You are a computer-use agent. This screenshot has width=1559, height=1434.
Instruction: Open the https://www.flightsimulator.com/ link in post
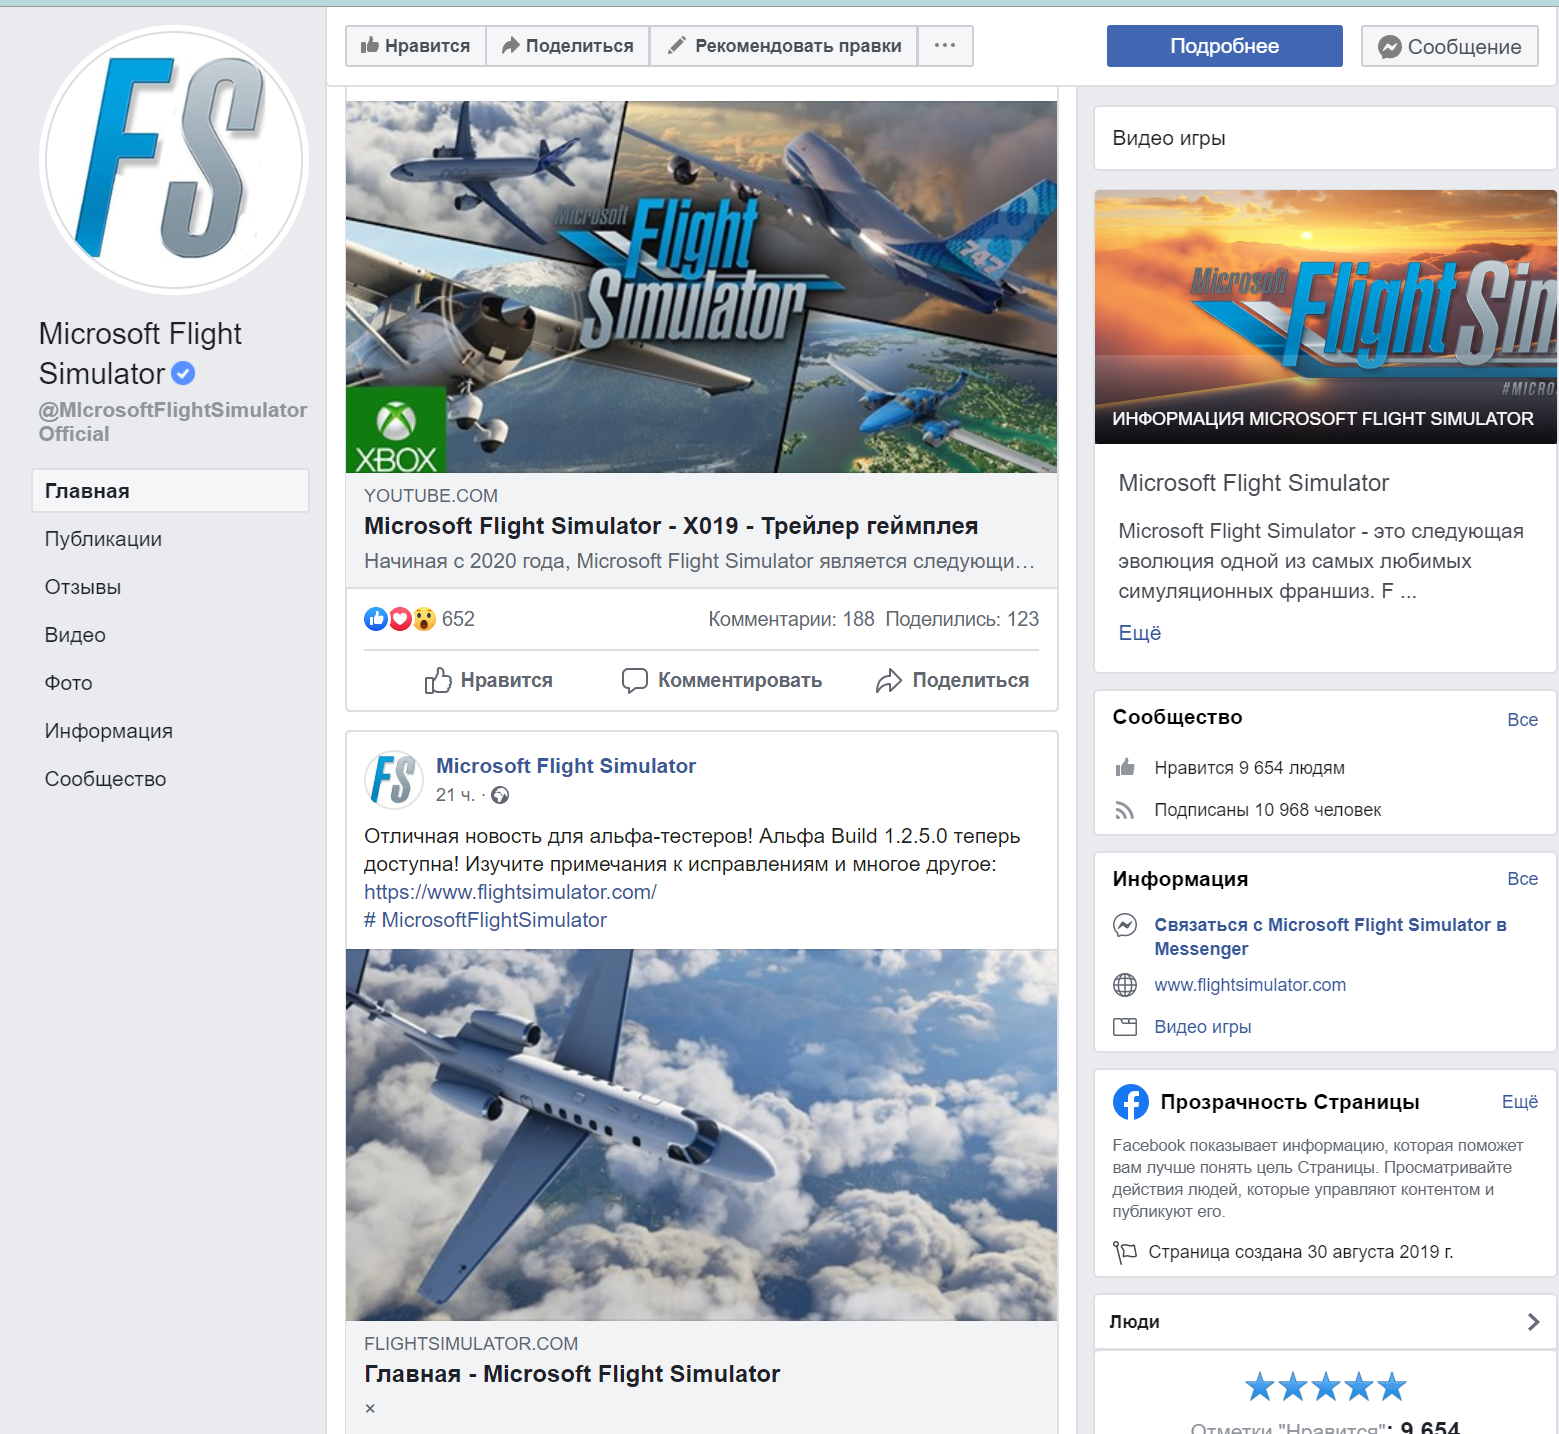pyautogui.click(x=510, y=892)
